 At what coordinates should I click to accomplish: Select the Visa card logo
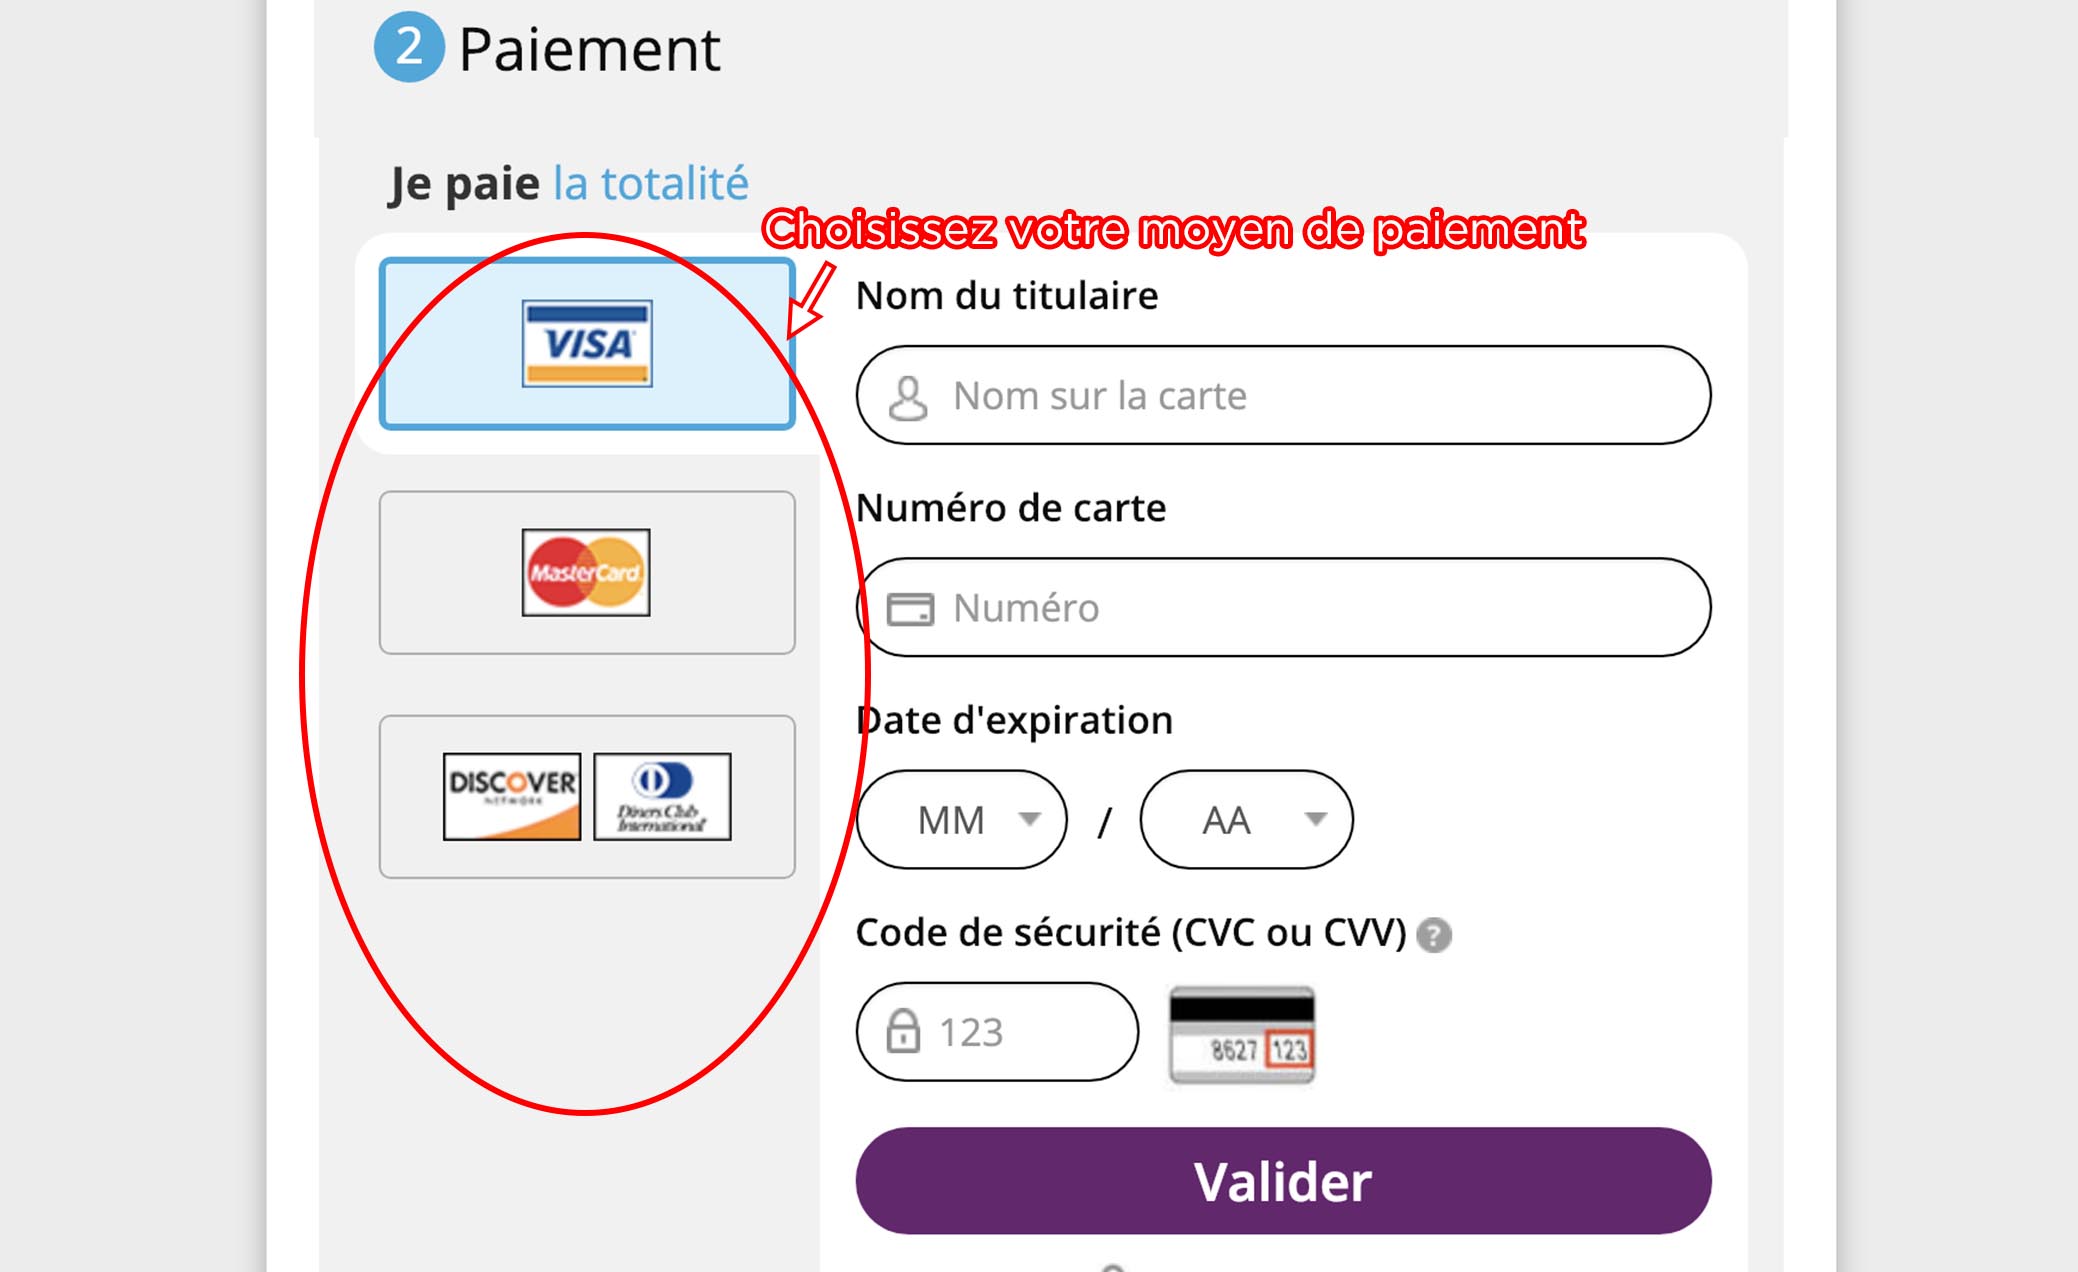587,343
